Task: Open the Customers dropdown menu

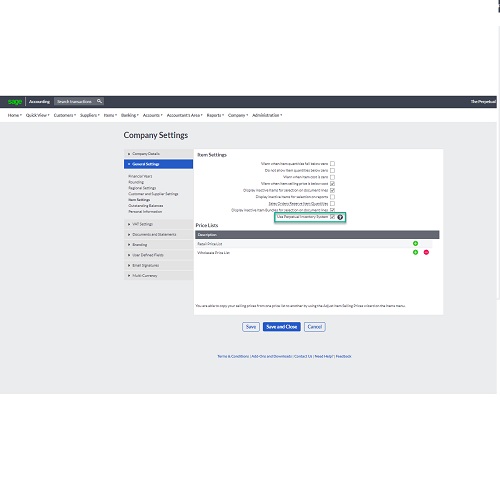Action: (x=65, y=115)
